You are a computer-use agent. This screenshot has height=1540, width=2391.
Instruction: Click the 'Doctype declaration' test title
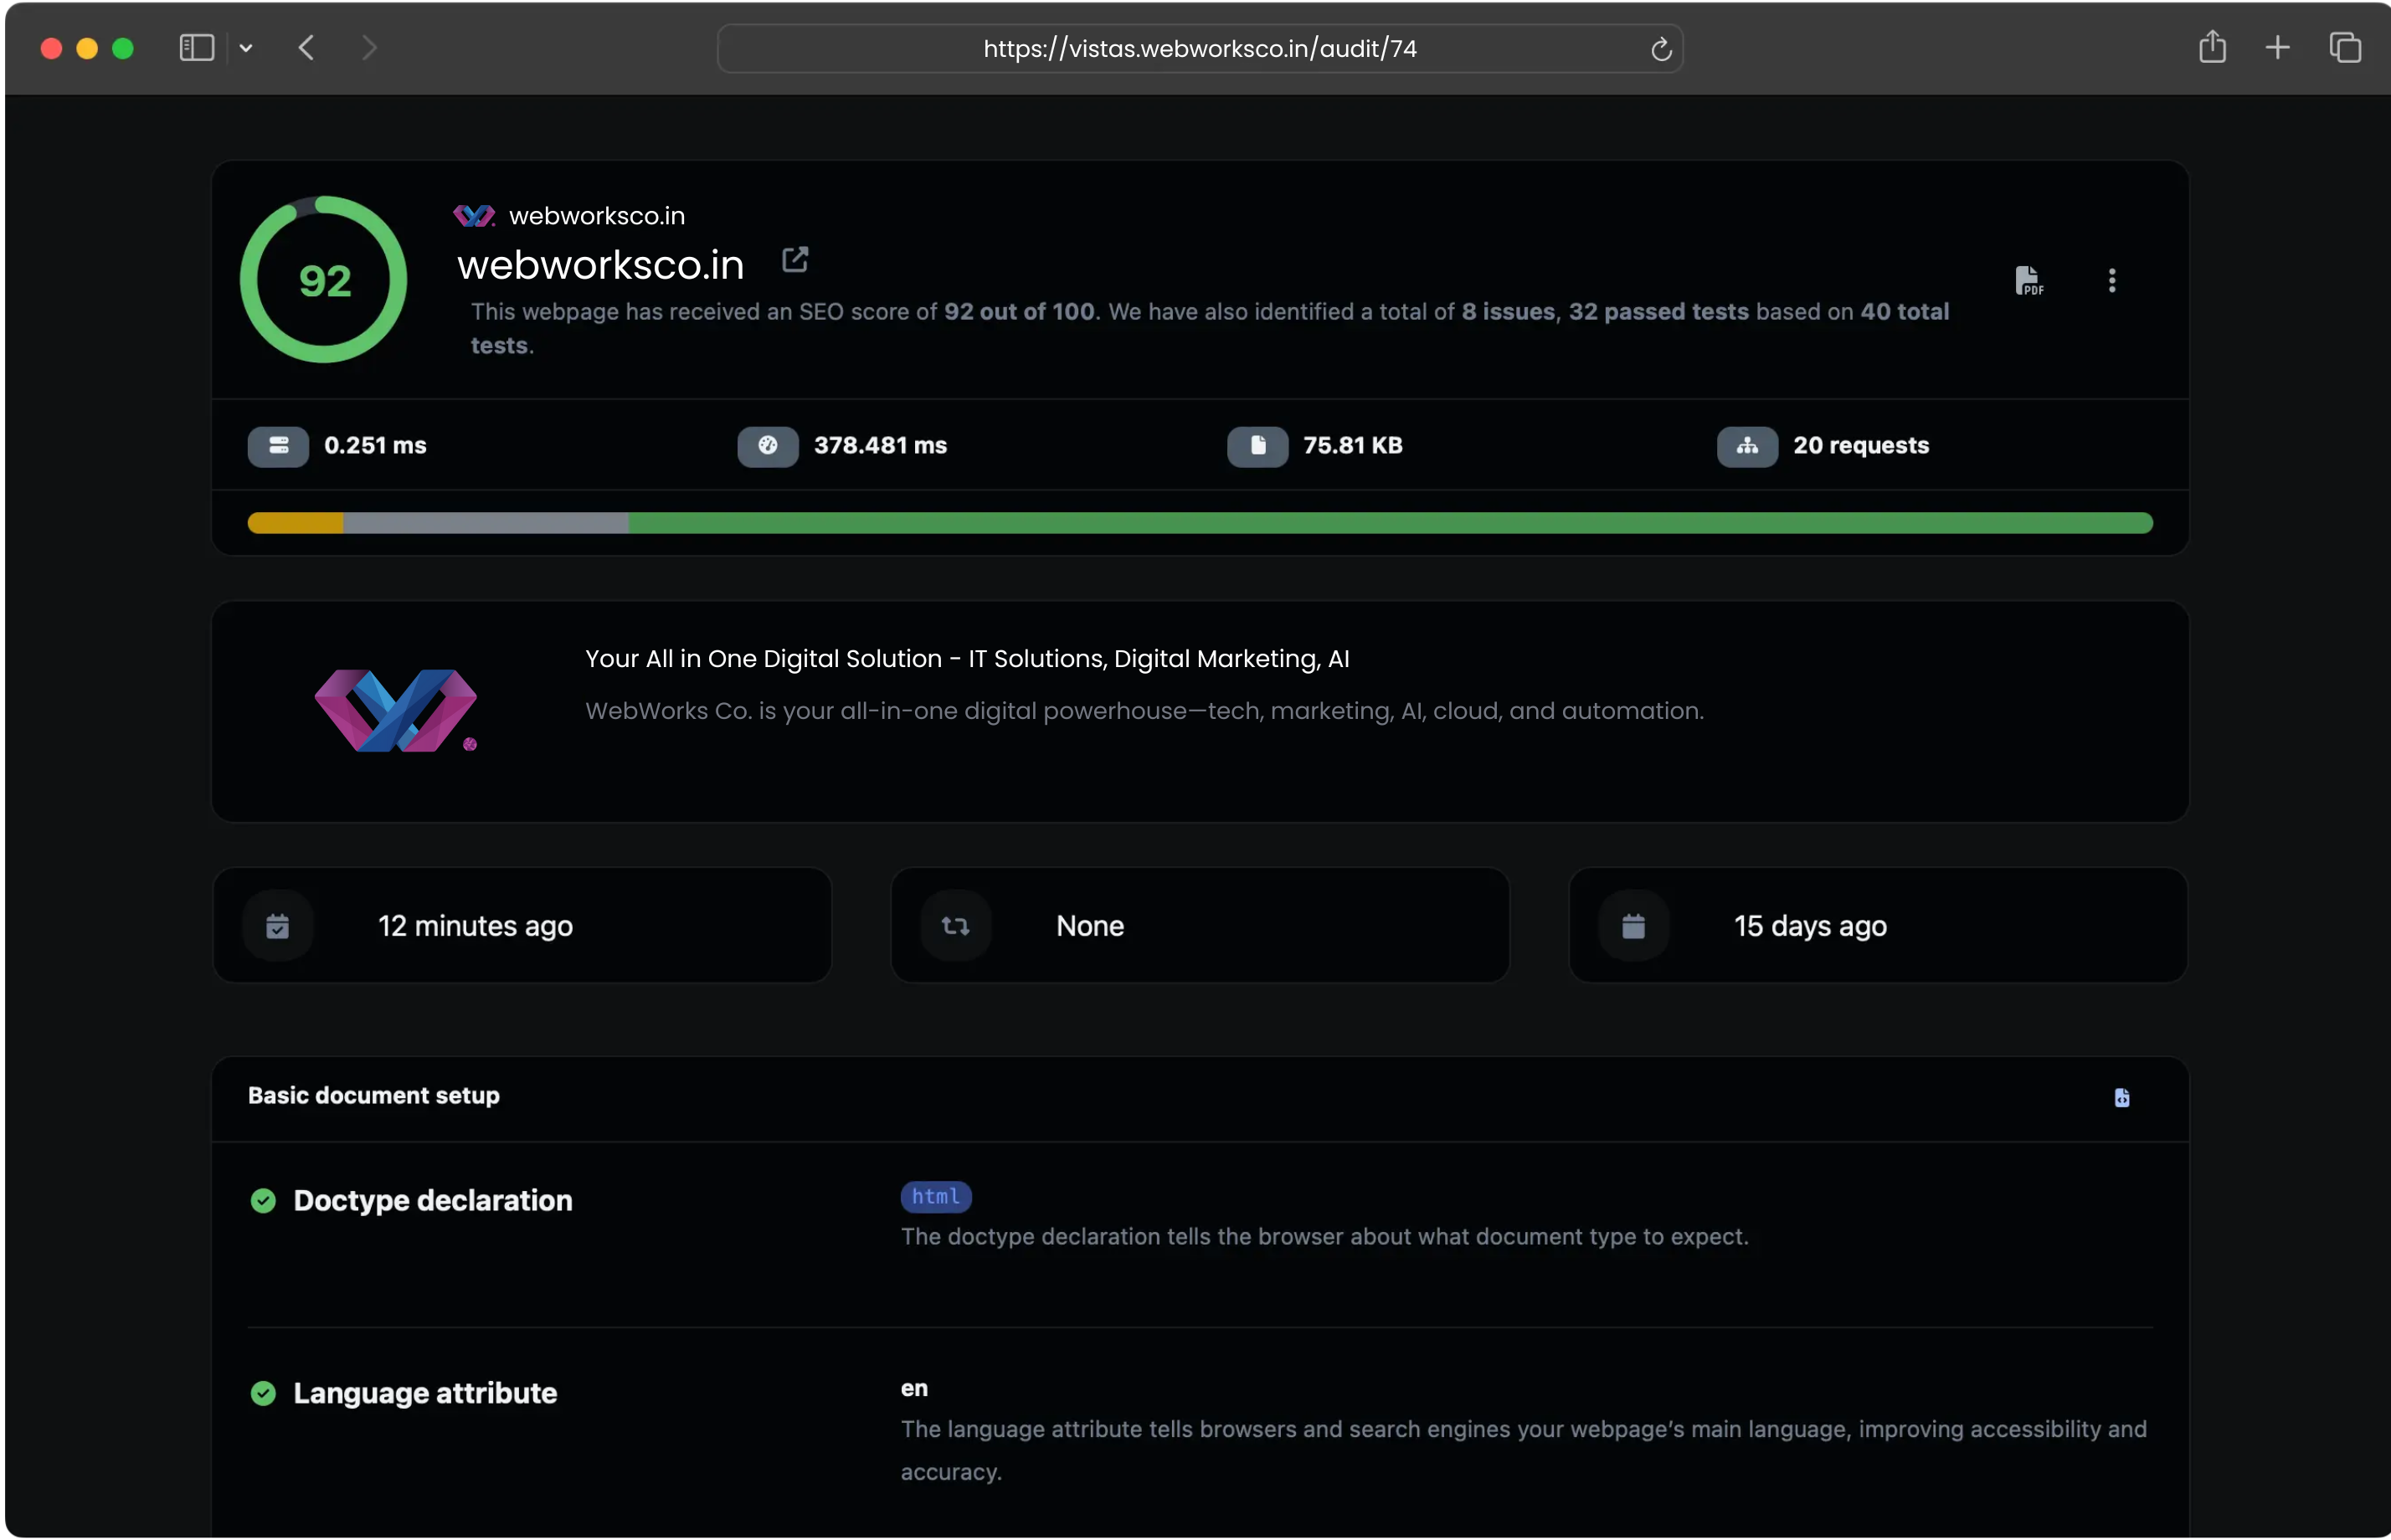coord(433,1200)
